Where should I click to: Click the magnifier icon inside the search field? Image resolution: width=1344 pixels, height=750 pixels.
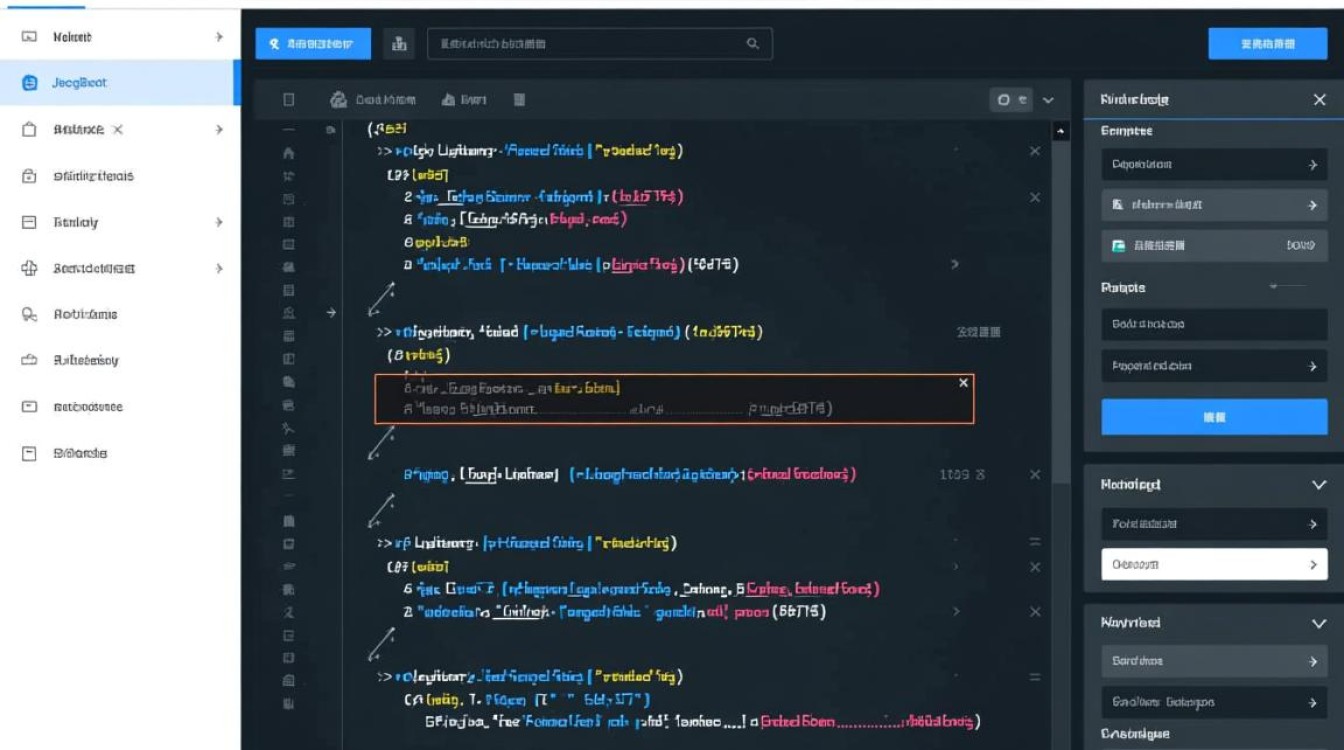pyautogui.click(x=753, y=44)
